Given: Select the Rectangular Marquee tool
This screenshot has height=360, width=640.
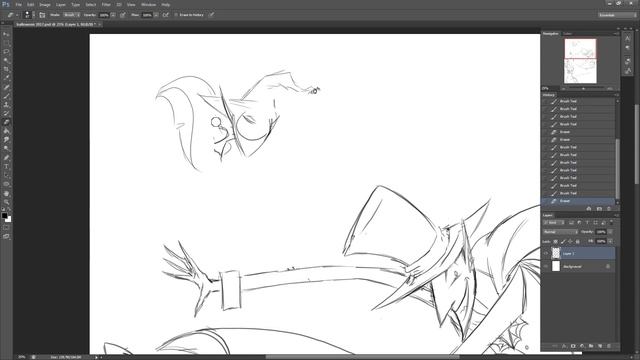Looking at the screenshot, I should pyautogui.click(x=6, y=43).
